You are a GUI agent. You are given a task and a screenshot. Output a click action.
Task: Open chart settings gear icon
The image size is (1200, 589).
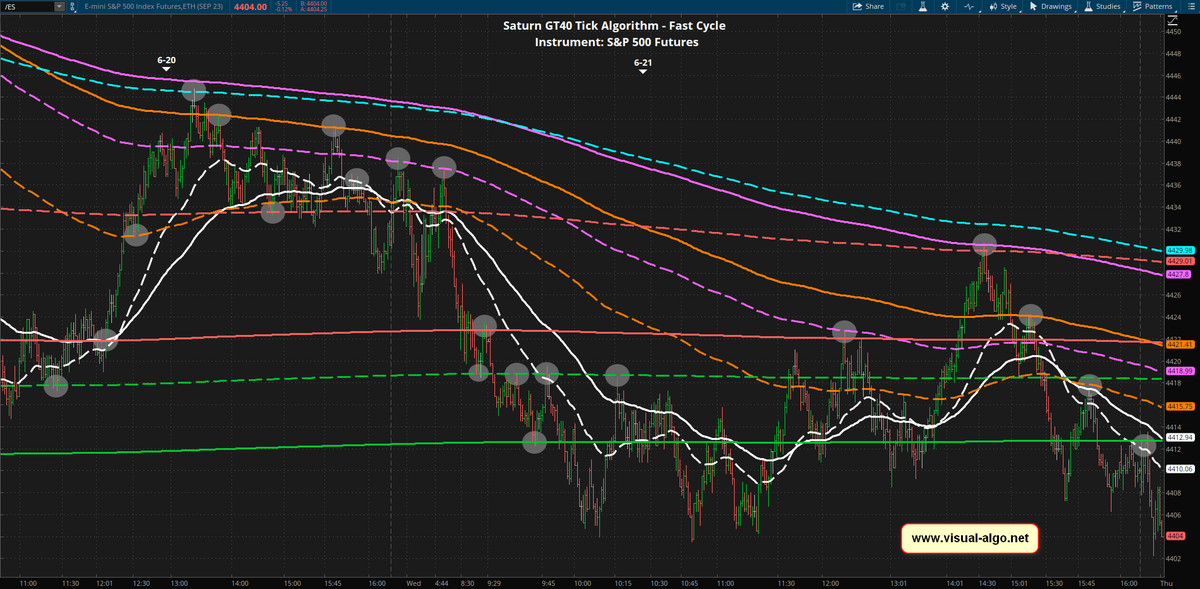point(945,7)
